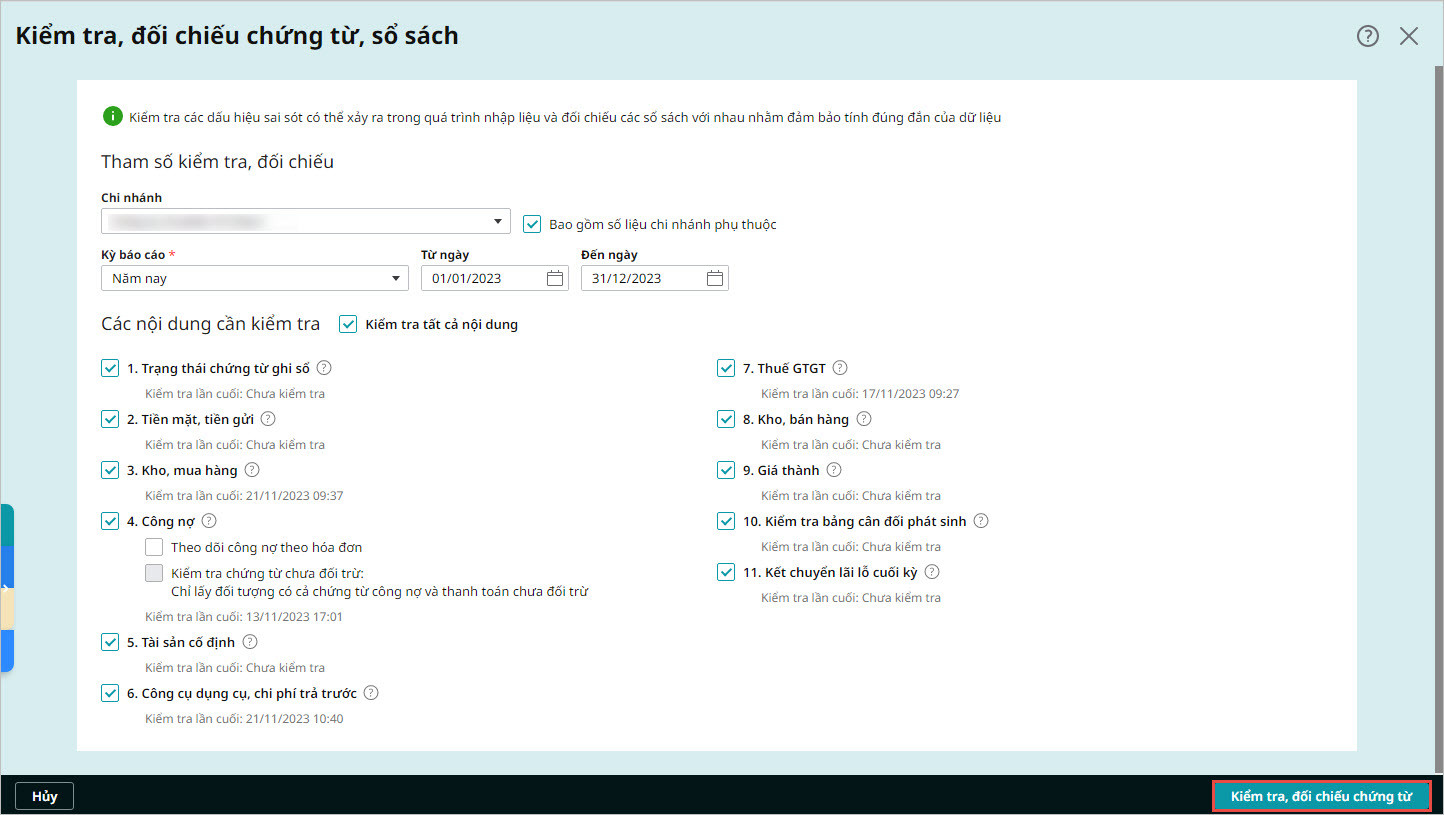Click help icon next to Giá thành

pos(834,470)
